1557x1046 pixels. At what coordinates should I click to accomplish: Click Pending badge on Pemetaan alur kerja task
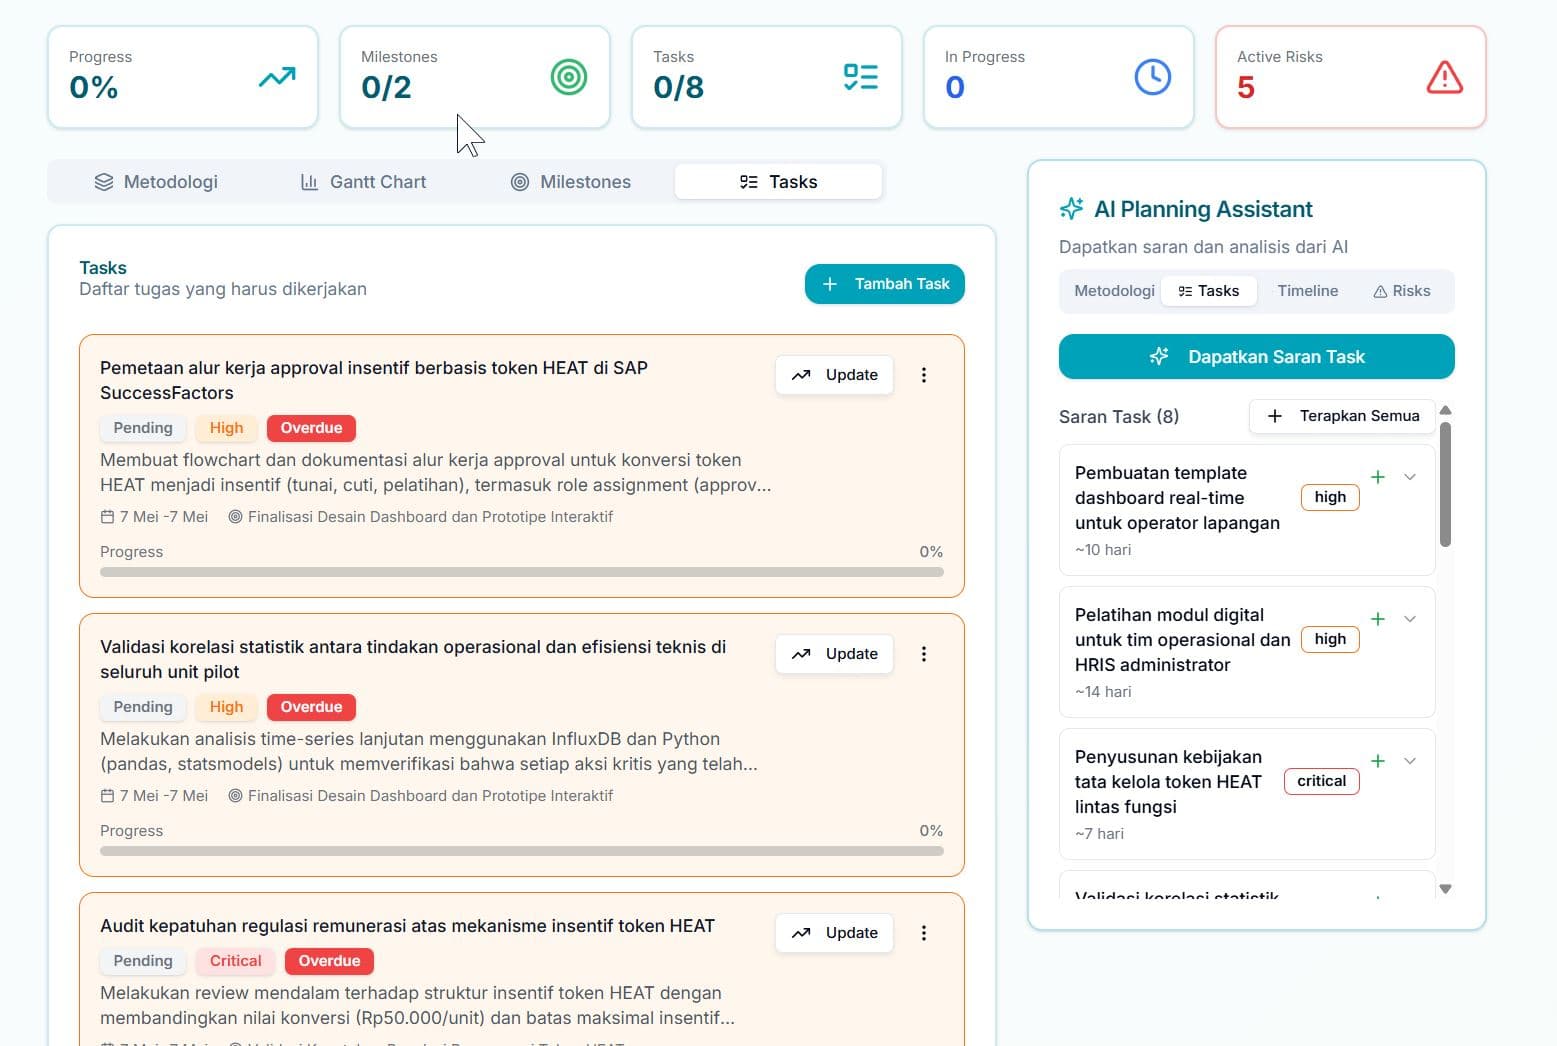coord(143,428)
